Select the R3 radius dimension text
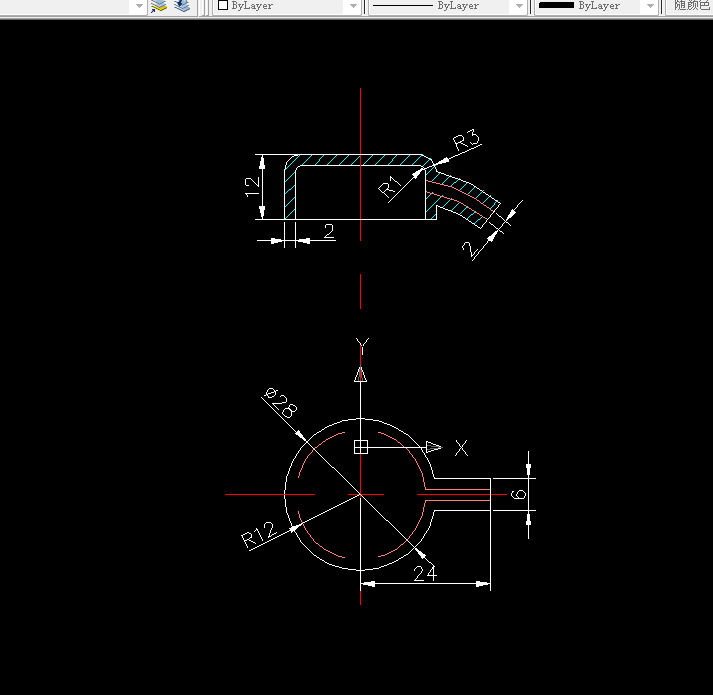713x695 pixels. point(467,141)
